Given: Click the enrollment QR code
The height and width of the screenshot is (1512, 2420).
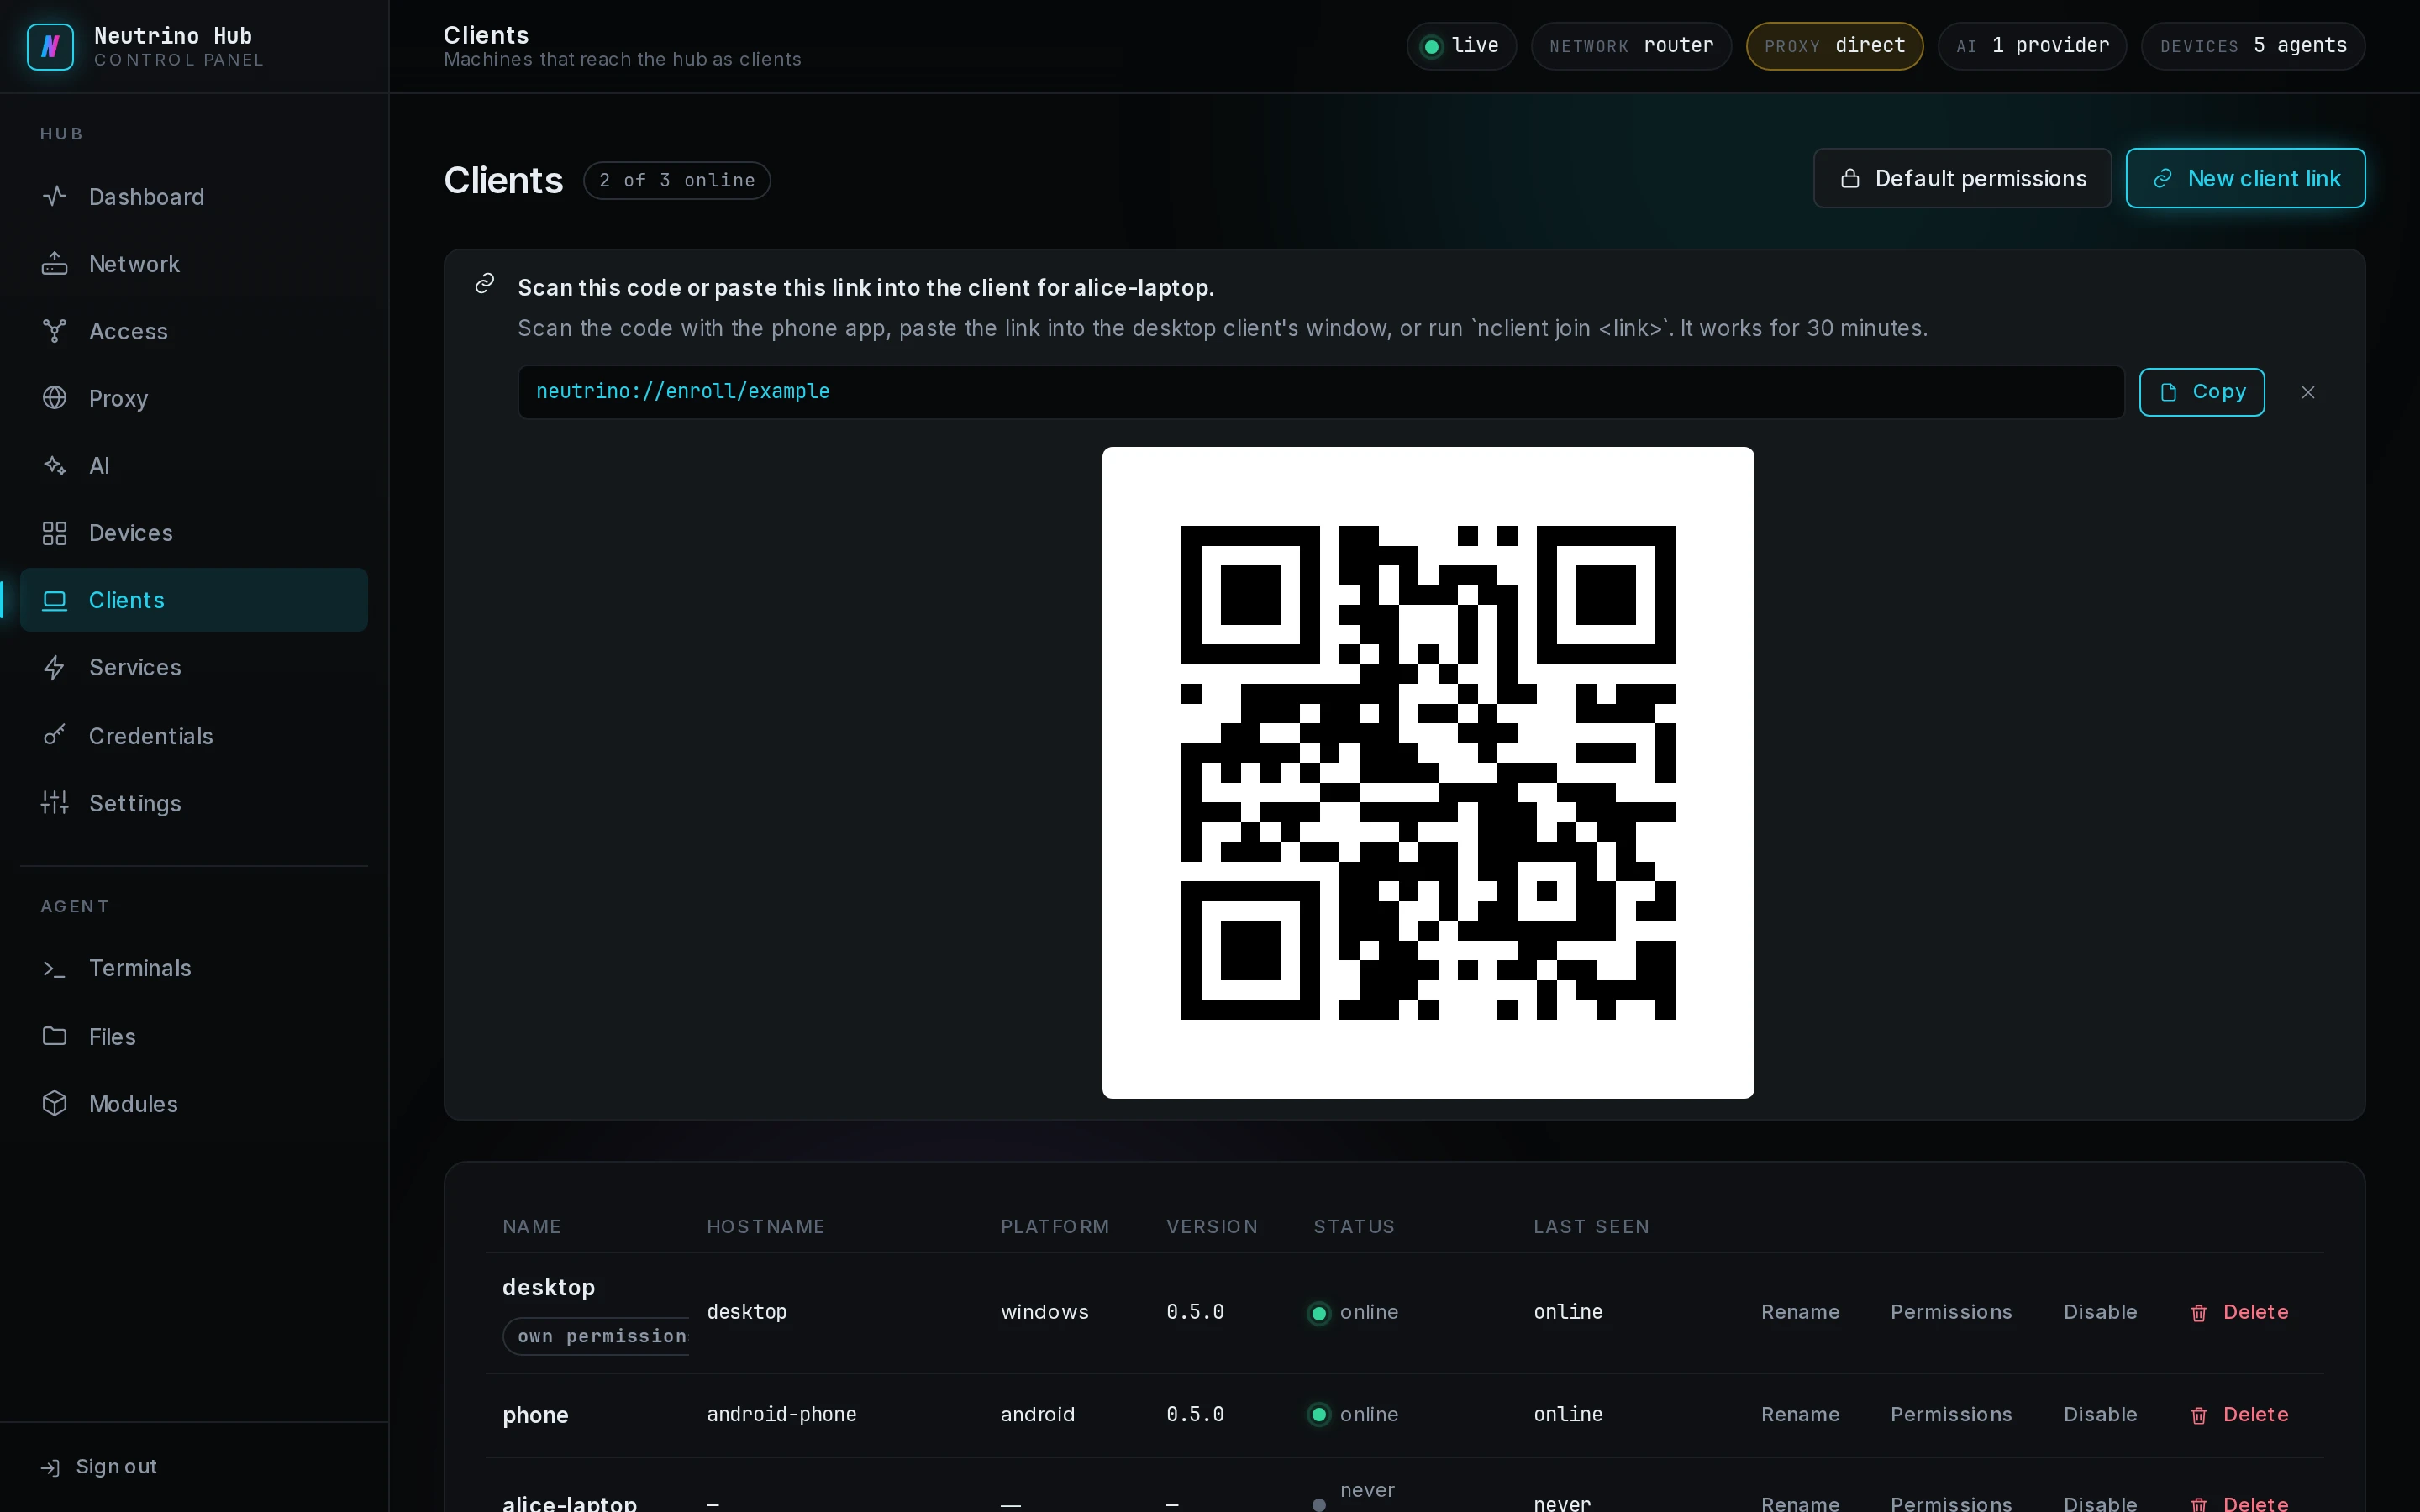Looking at the screenshot, I should (x=1427, y=772).
